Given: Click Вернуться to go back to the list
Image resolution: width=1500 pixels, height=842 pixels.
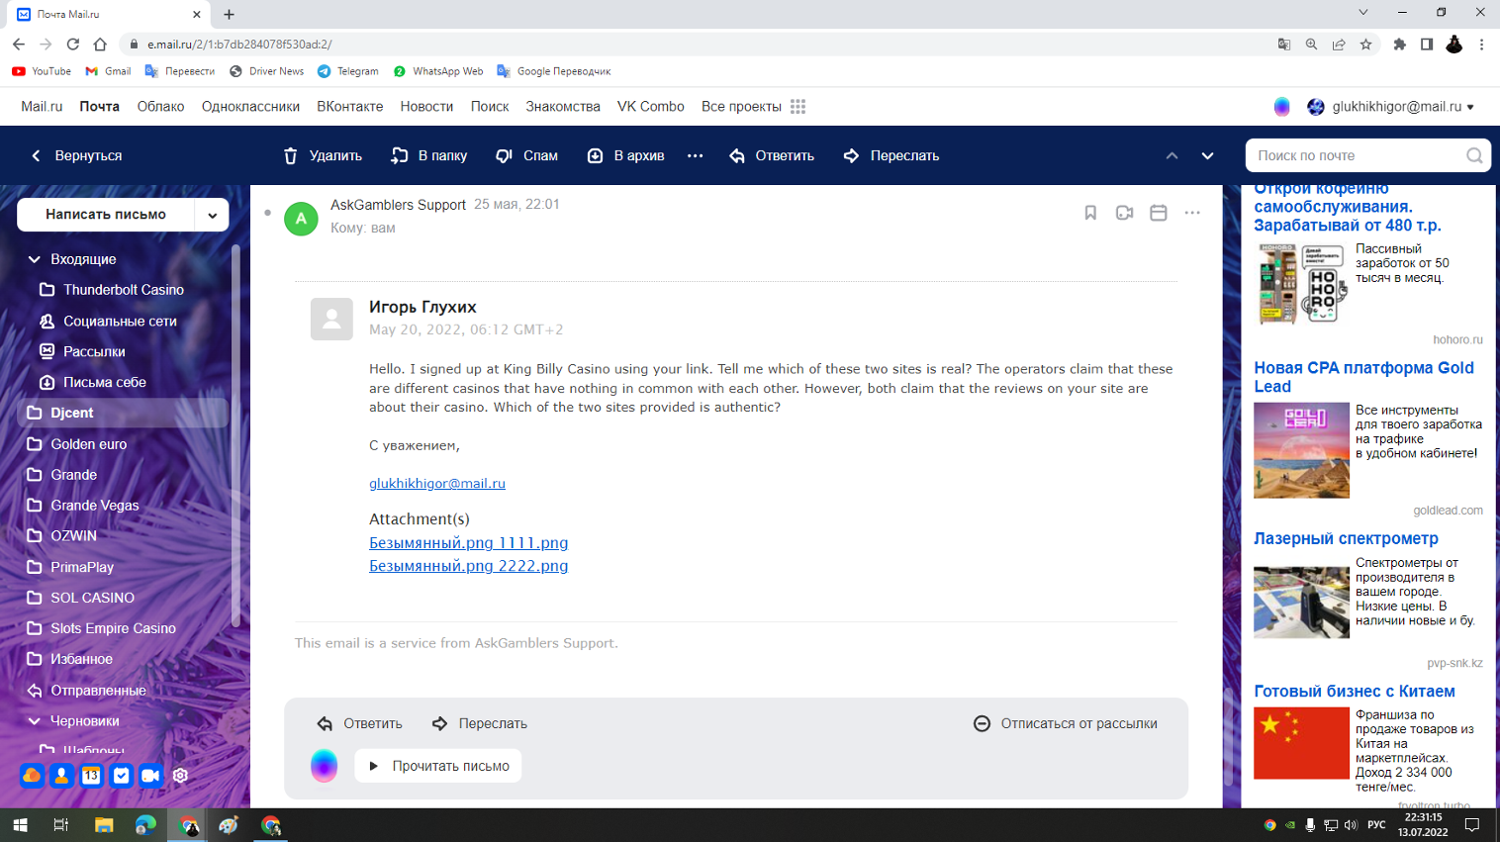Looking at the screenshot, I should (76, 156).
